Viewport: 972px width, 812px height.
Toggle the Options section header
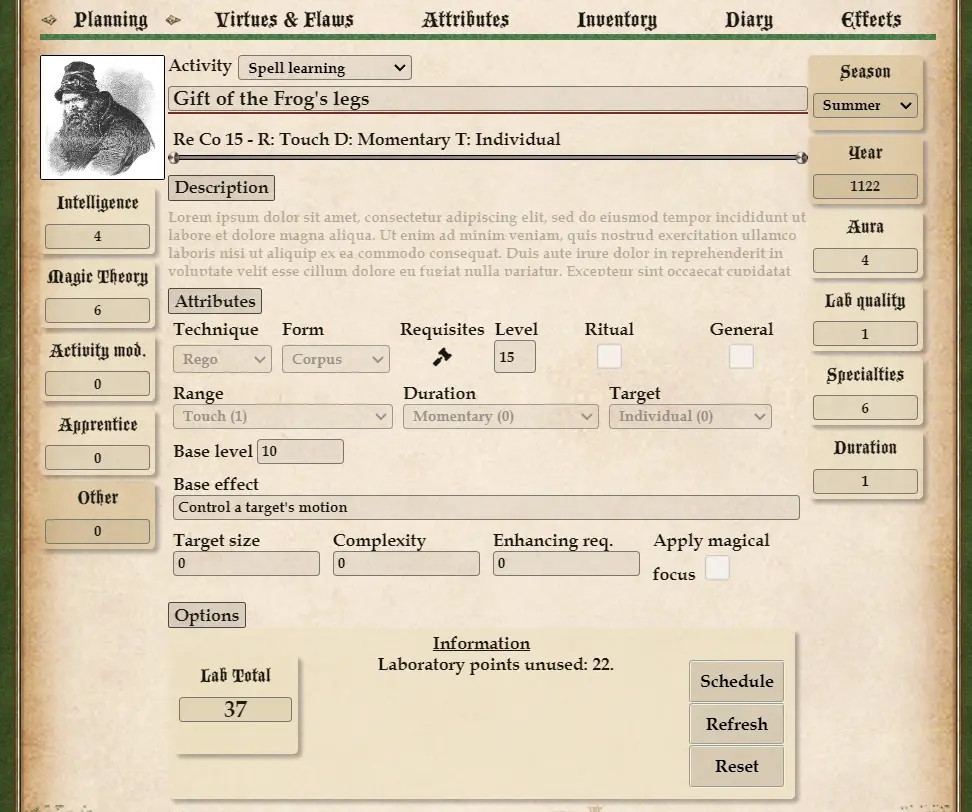(207, 616)
